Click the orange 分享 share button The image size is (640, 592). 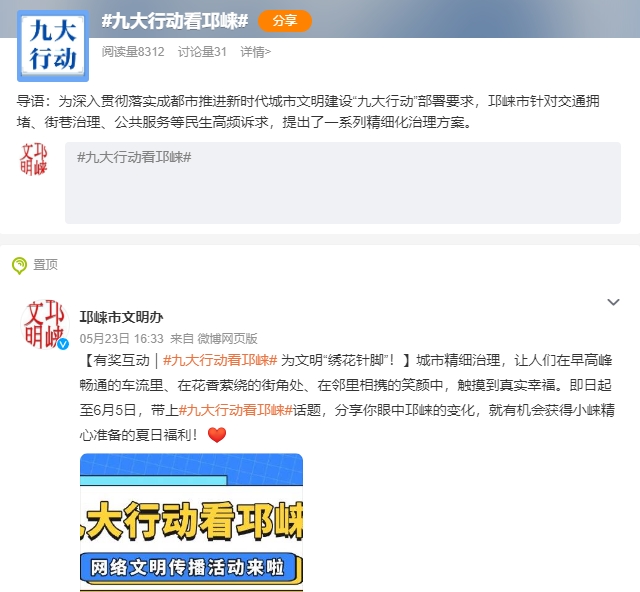pos(285,21)
